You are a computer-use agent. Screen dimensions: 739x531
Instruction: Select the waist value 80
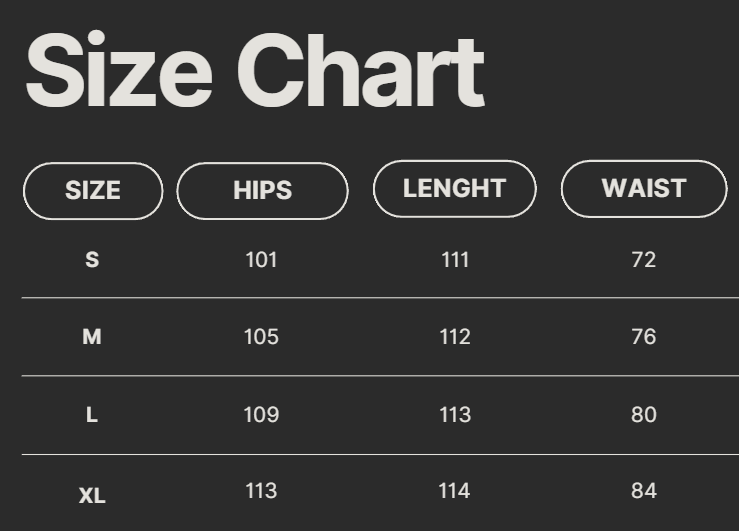click(644, 414)
